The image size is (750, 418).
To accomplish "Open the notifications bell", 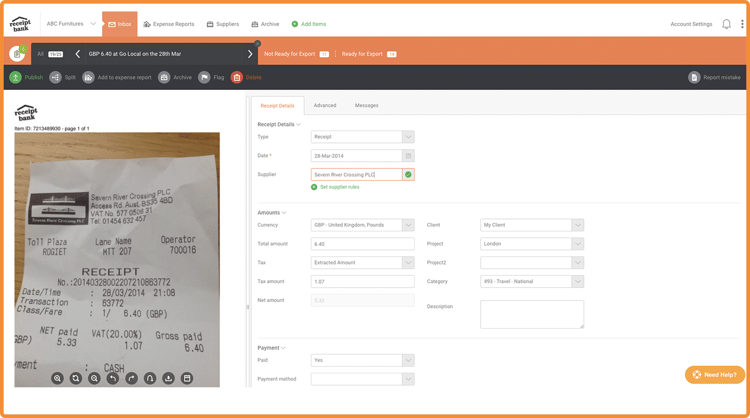I will (x=726, y=24).
